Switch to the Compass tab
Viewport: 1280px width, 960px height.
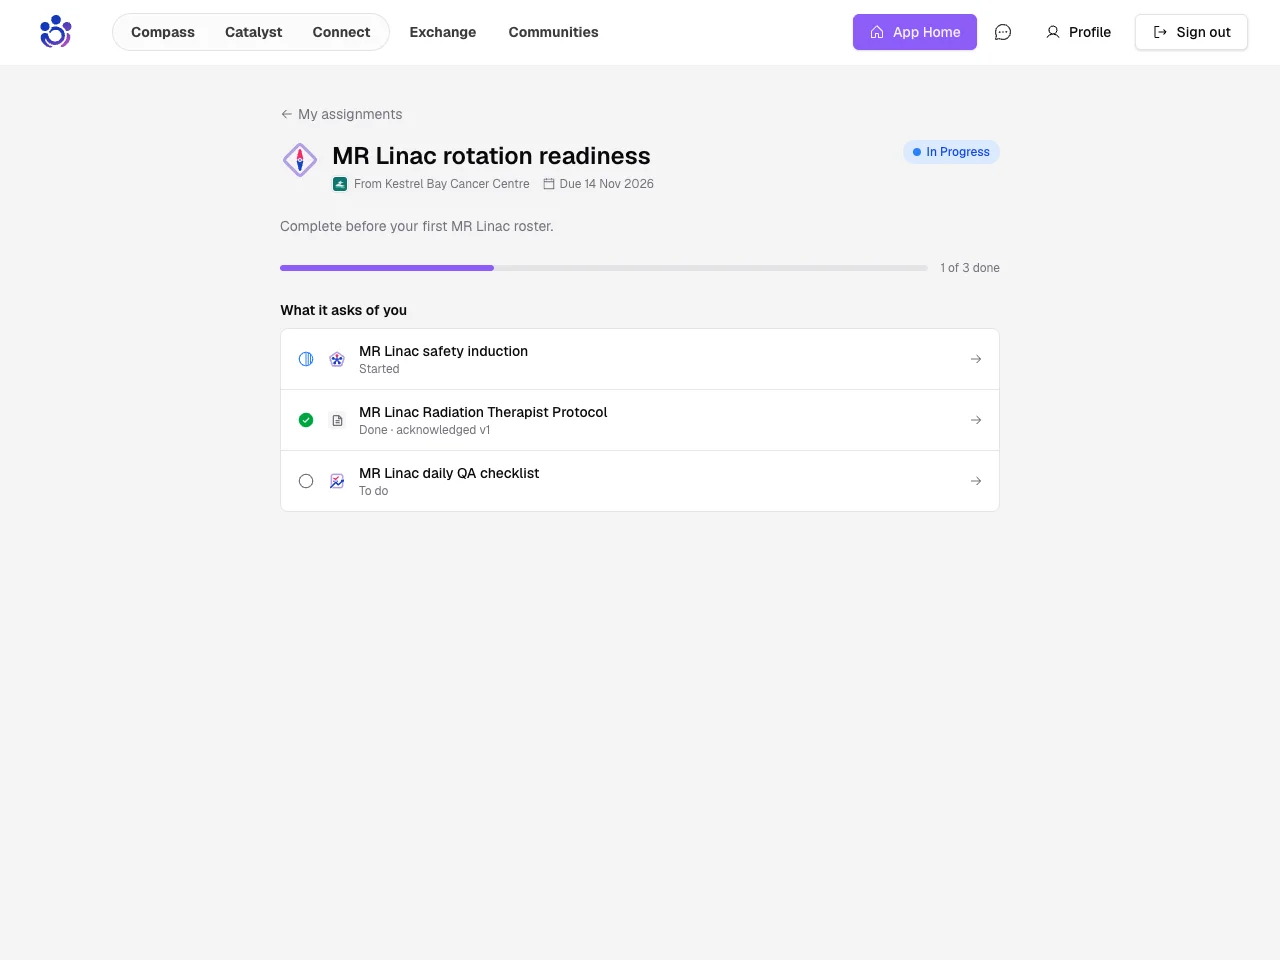[163, 32]
